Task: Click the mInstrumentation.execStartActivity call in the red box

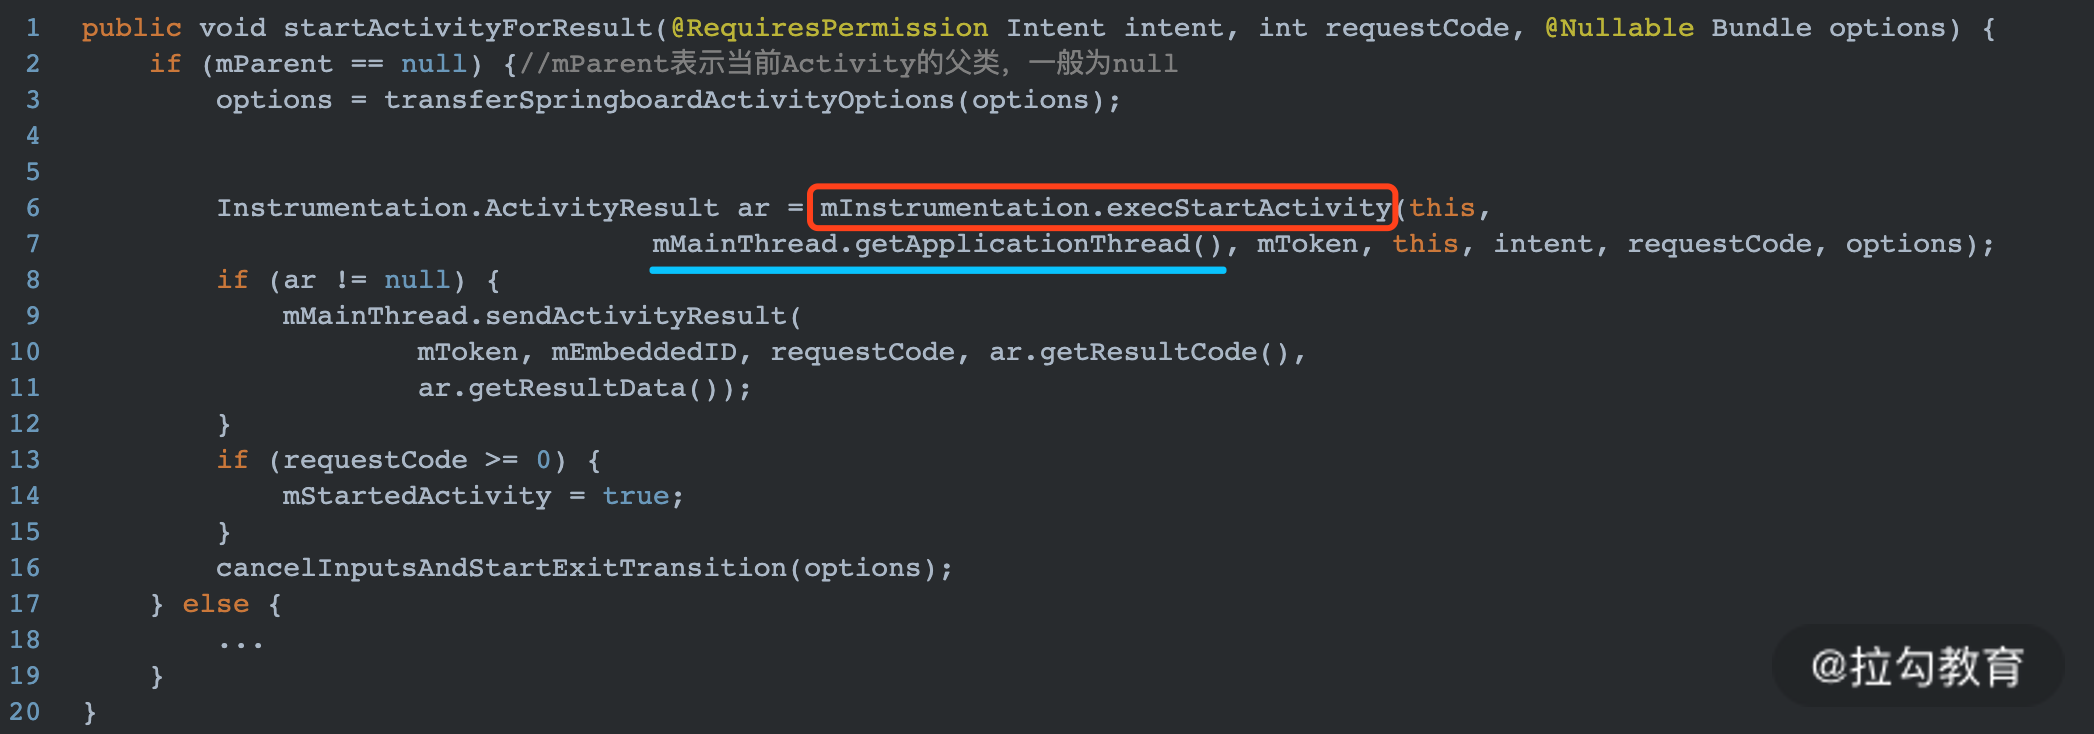Action: coord(1105,208)
